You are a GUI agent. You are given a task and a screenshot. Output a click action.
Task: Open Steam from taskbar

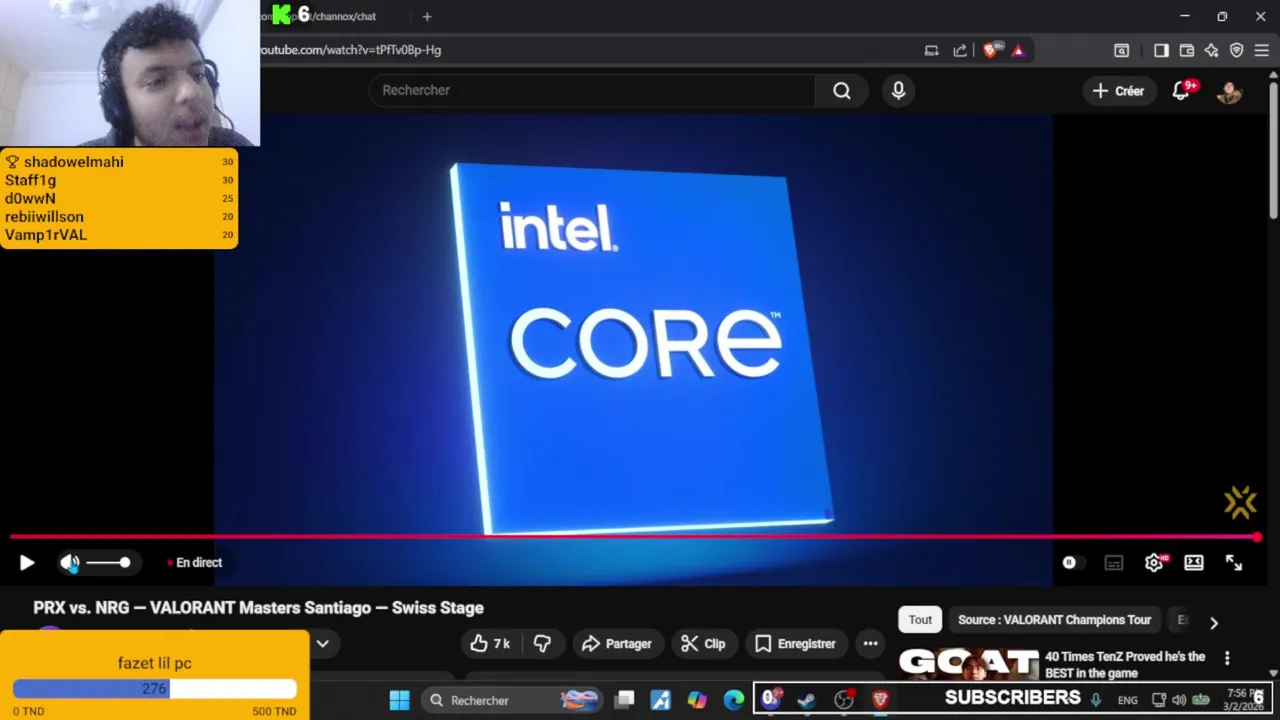(806, 700)
